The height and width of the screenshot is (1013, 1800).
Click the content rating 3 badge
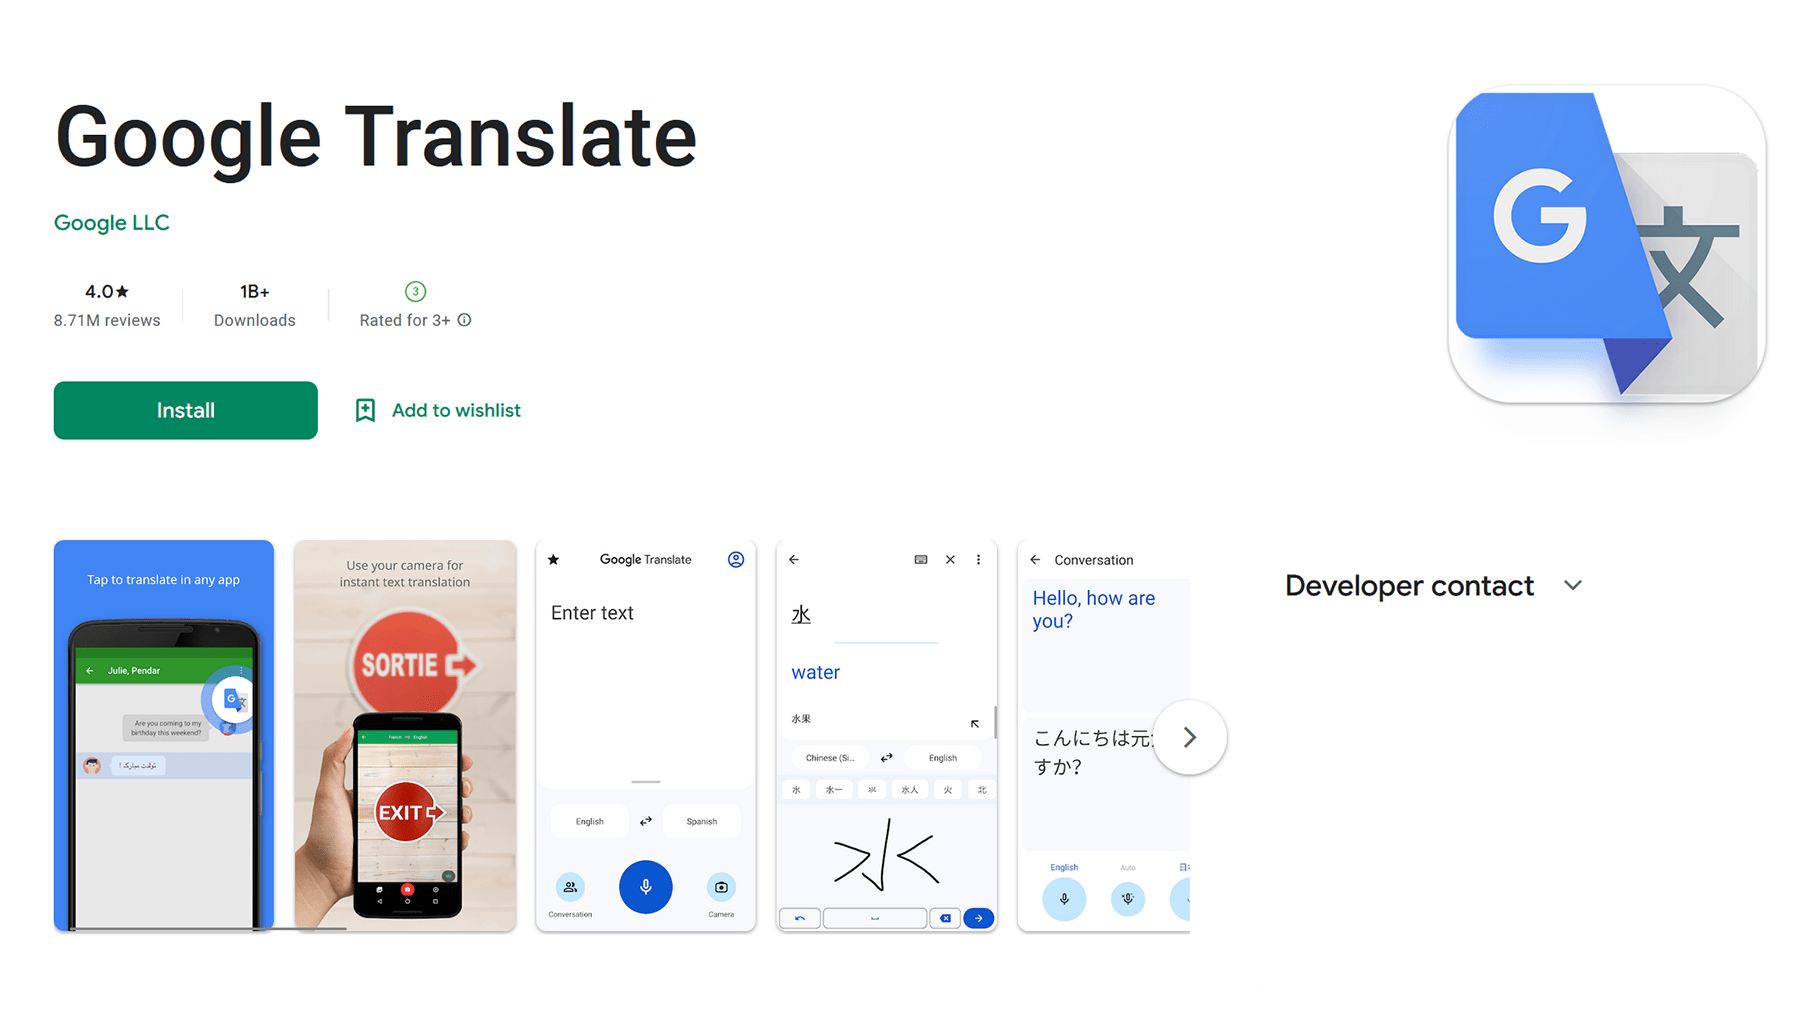415,291
